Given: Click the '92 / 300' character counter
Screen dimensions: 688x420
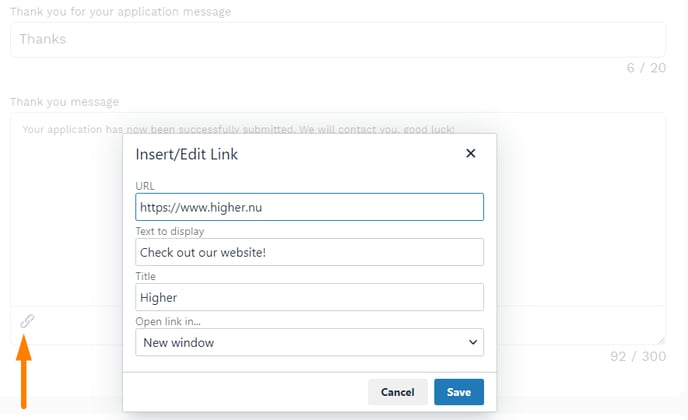Looking at the screenshot, I should [x=638, y=356].
